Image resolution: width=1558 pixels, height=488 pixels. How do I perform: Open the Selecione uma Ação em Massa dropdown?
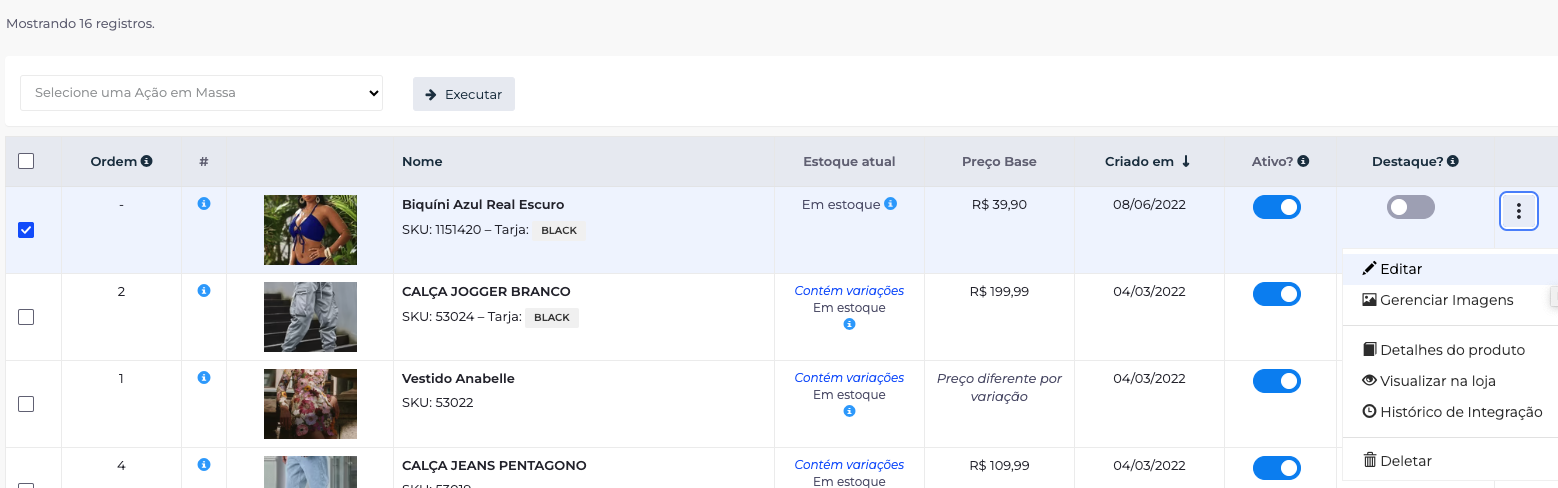(x=201, y=93)
